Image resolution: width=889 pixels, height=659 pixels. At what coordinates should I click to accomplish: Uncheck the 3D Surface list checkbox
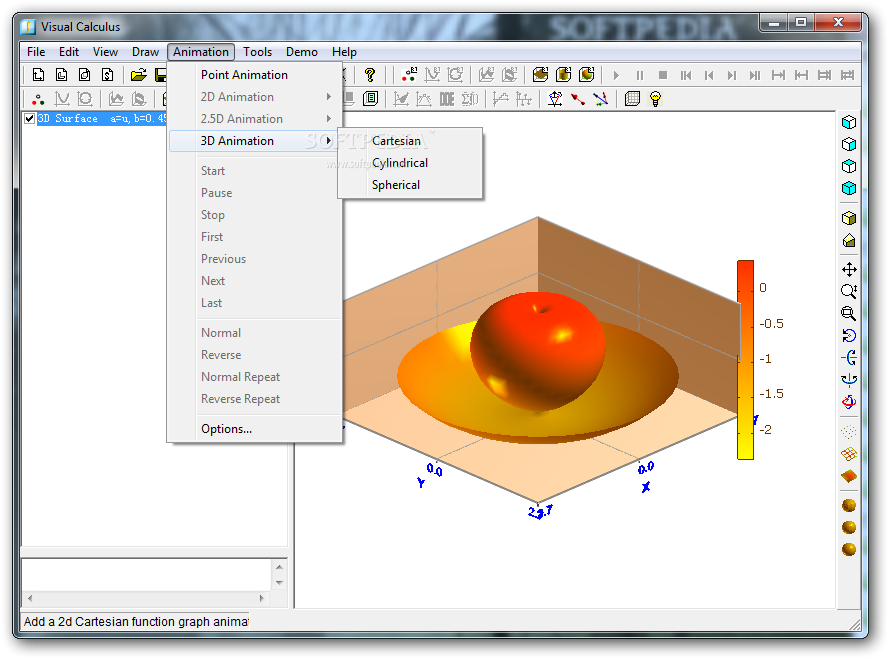point(29,119)
